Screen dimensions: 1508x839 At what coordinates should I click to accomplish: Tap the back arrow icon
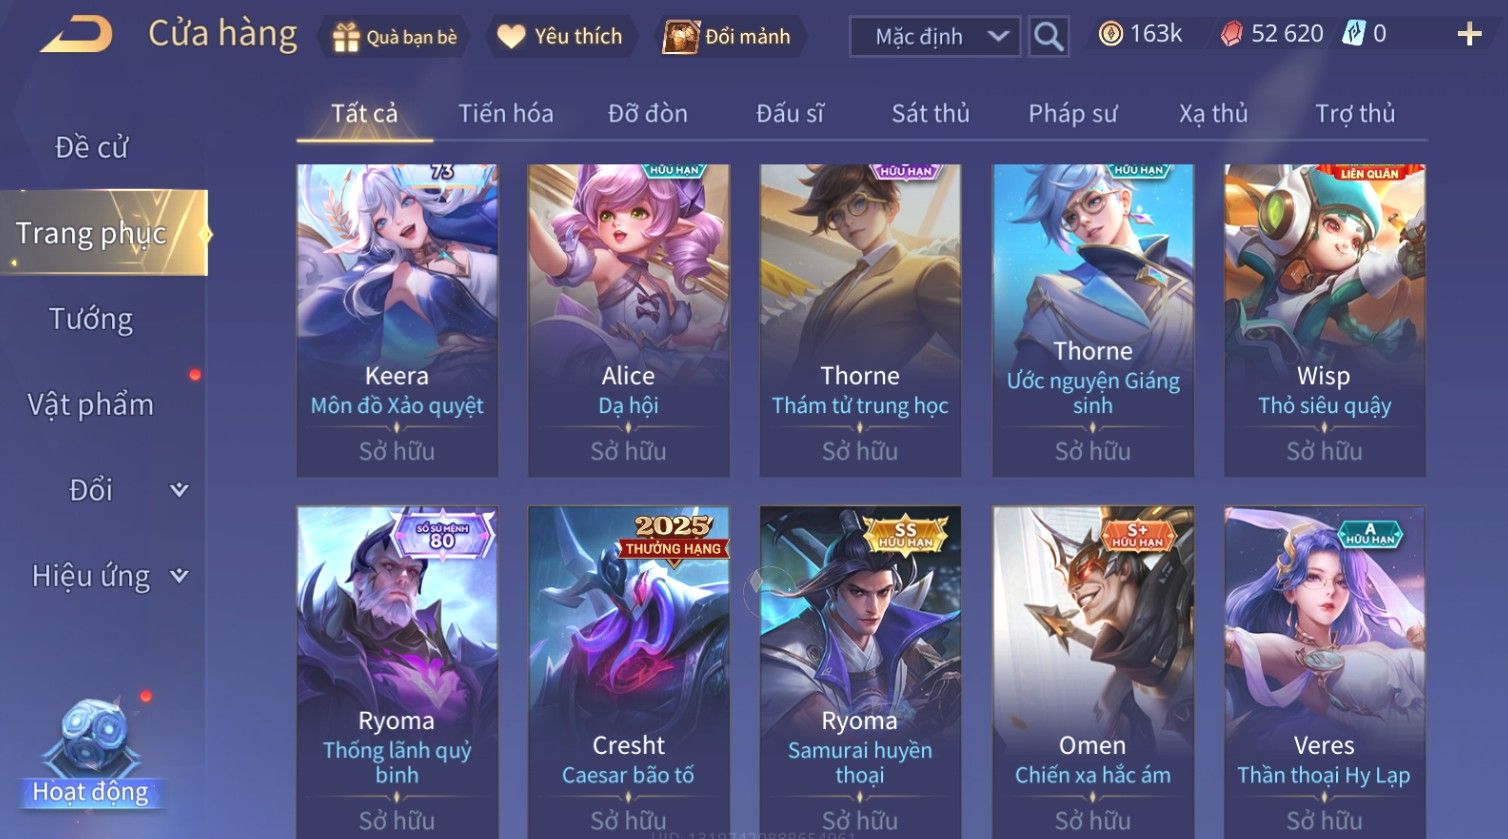tap(76, 35)
